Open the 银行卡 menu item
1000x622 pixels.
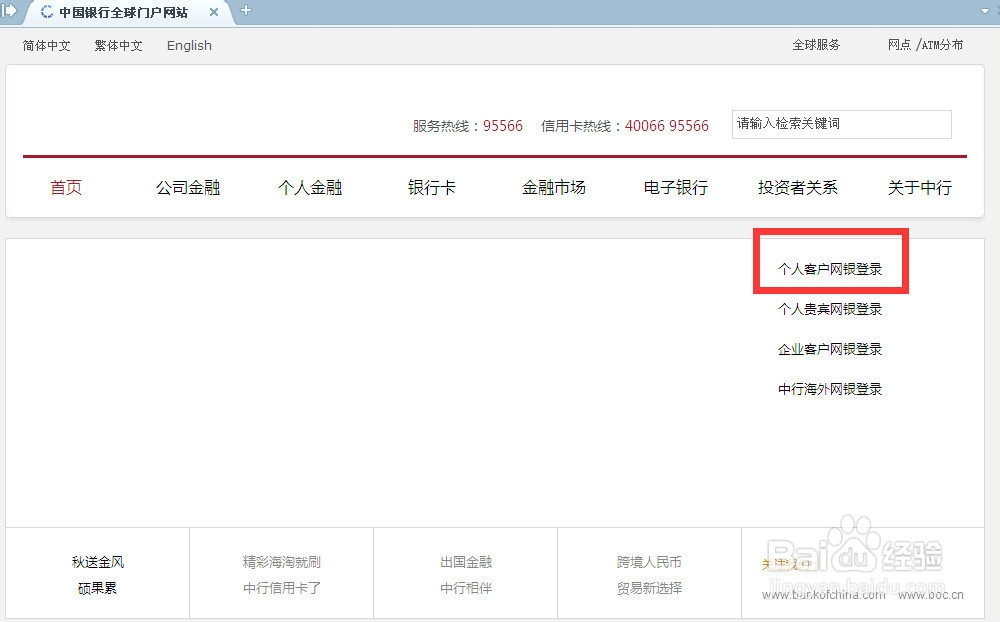click(432, 188)
